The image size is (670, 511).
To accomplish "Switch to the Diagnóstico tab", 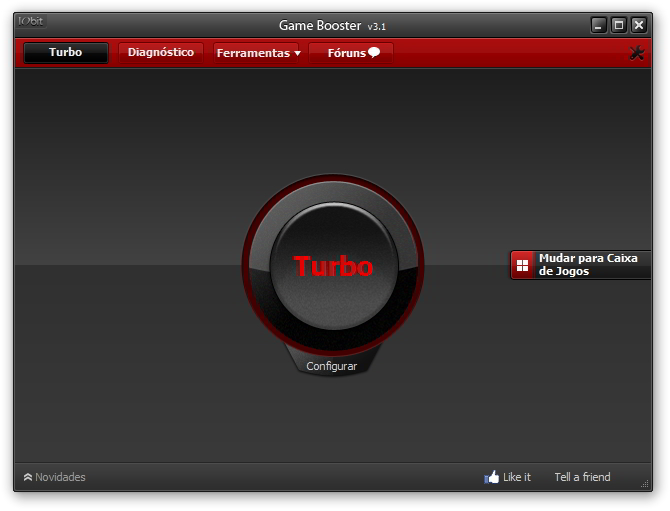I will (x=161, y=53).
